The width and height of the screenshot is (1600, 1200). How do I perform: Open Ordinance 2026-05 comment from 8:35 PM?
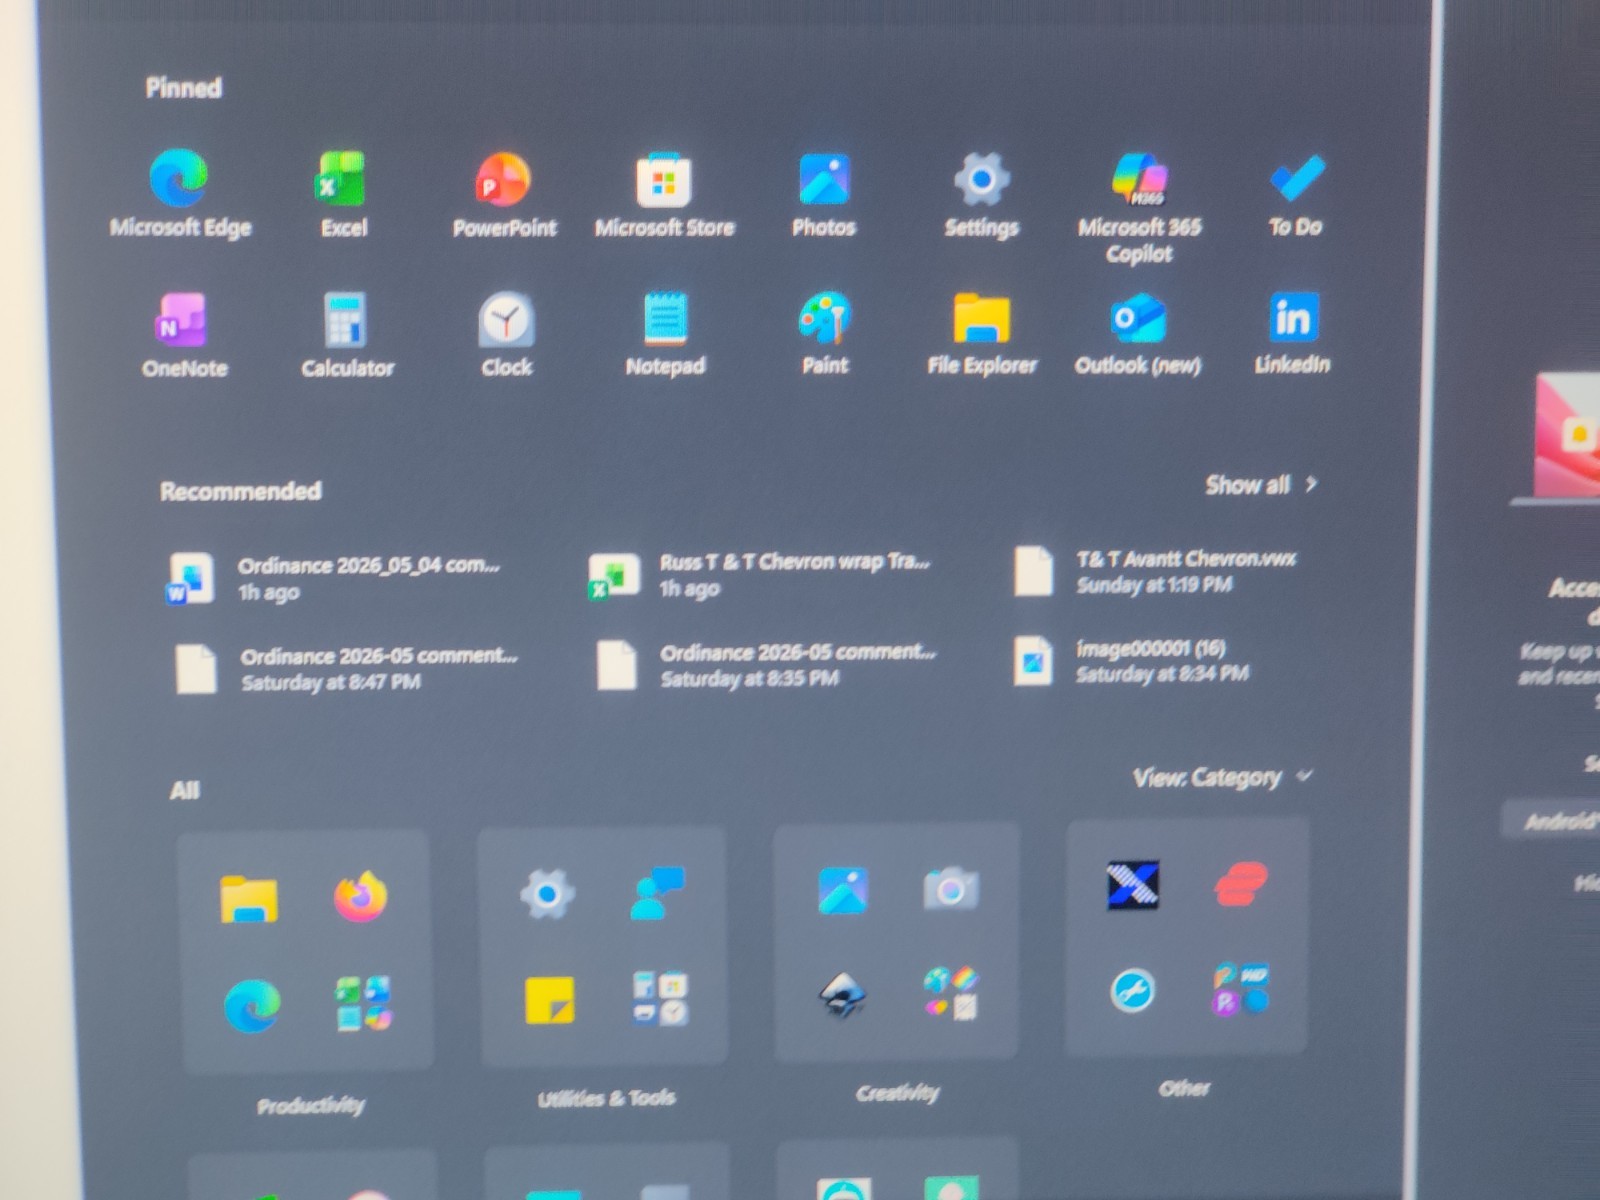click(766, 665)
